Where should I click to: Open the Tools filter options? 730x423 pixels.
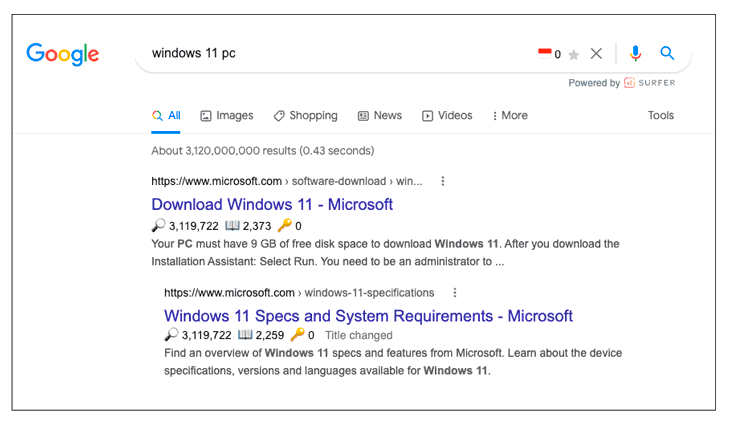point(661,115)
